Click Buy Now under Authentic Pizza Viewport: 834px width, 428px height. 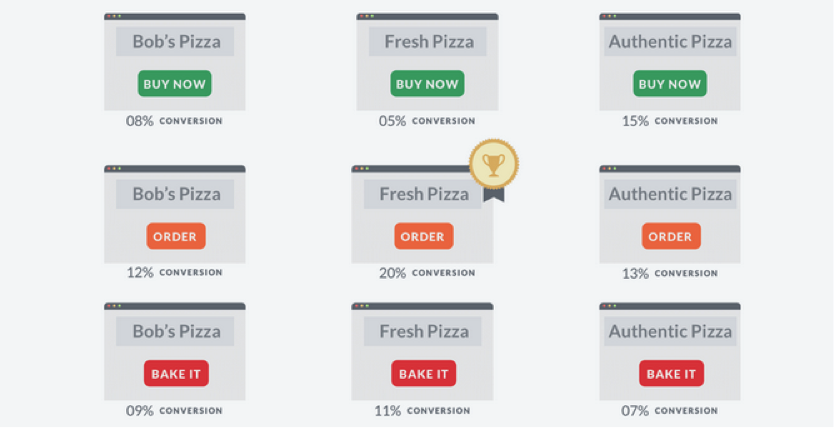pos(670,84)
